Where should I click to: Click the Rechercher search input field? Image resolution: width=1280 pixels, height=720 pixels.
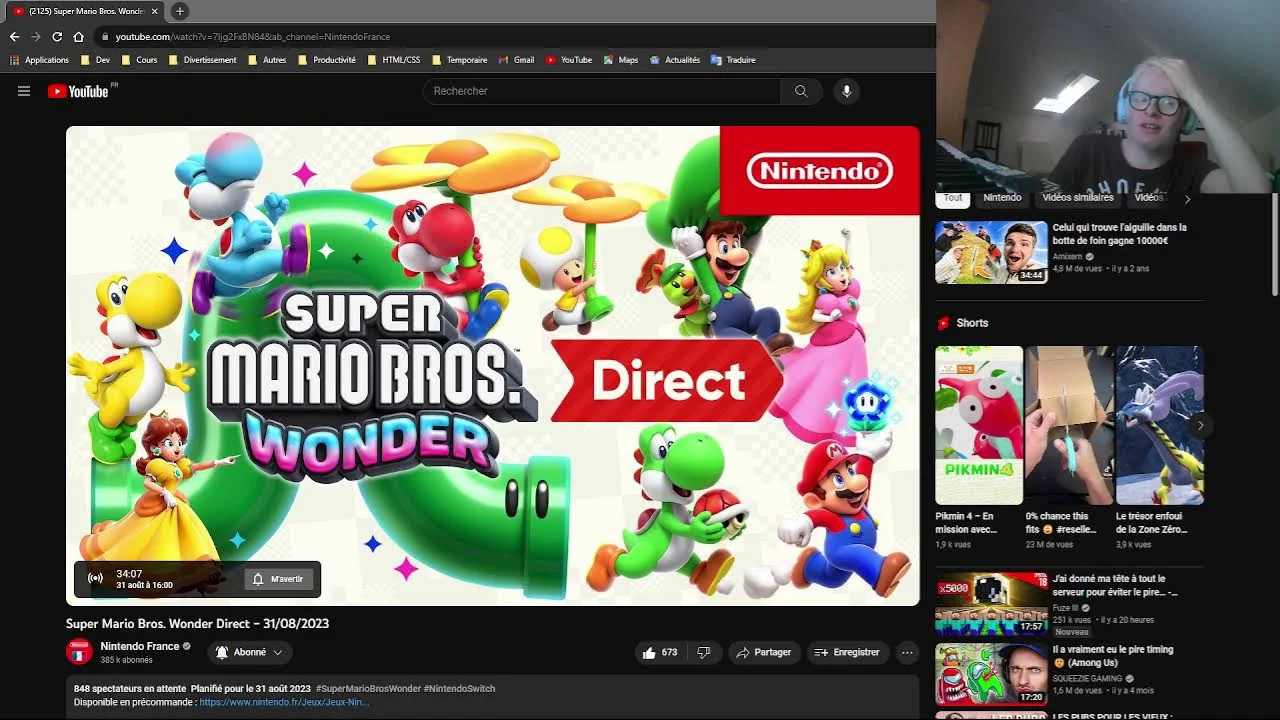point(600,91)
